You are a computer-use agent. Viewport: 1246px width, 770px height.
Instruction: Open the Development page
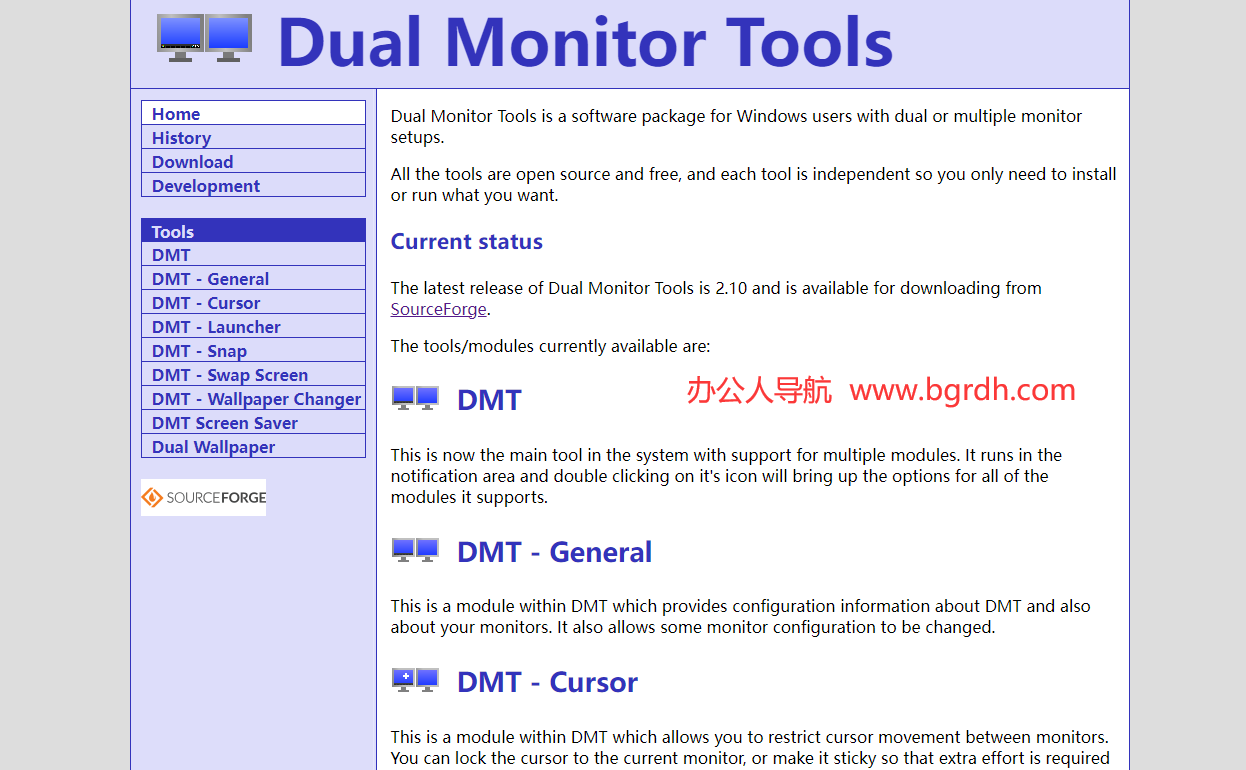(x=253, y=185)
